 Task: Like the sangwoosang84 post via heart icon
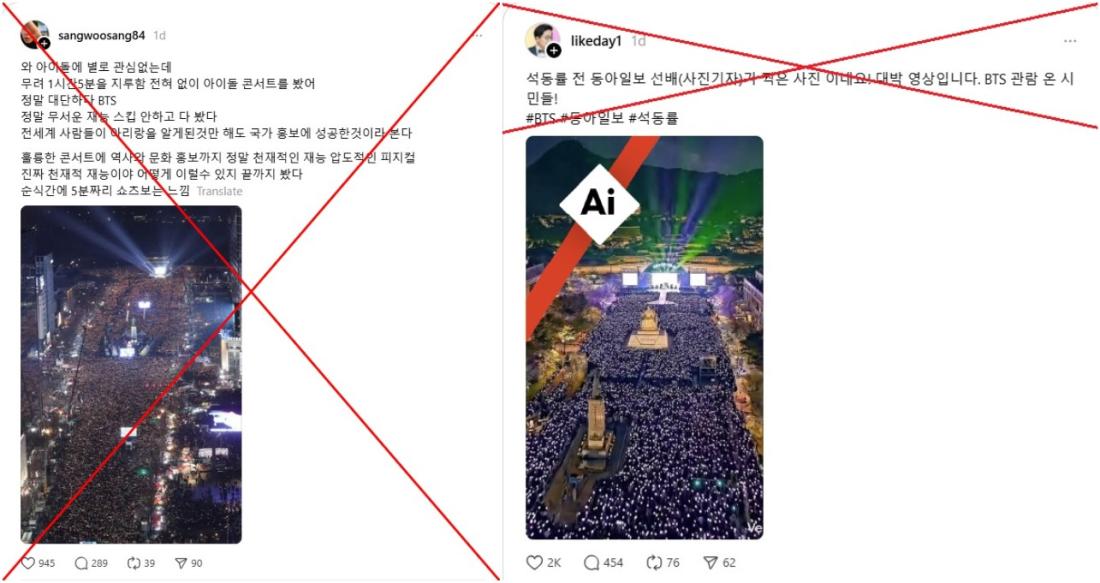28,563
